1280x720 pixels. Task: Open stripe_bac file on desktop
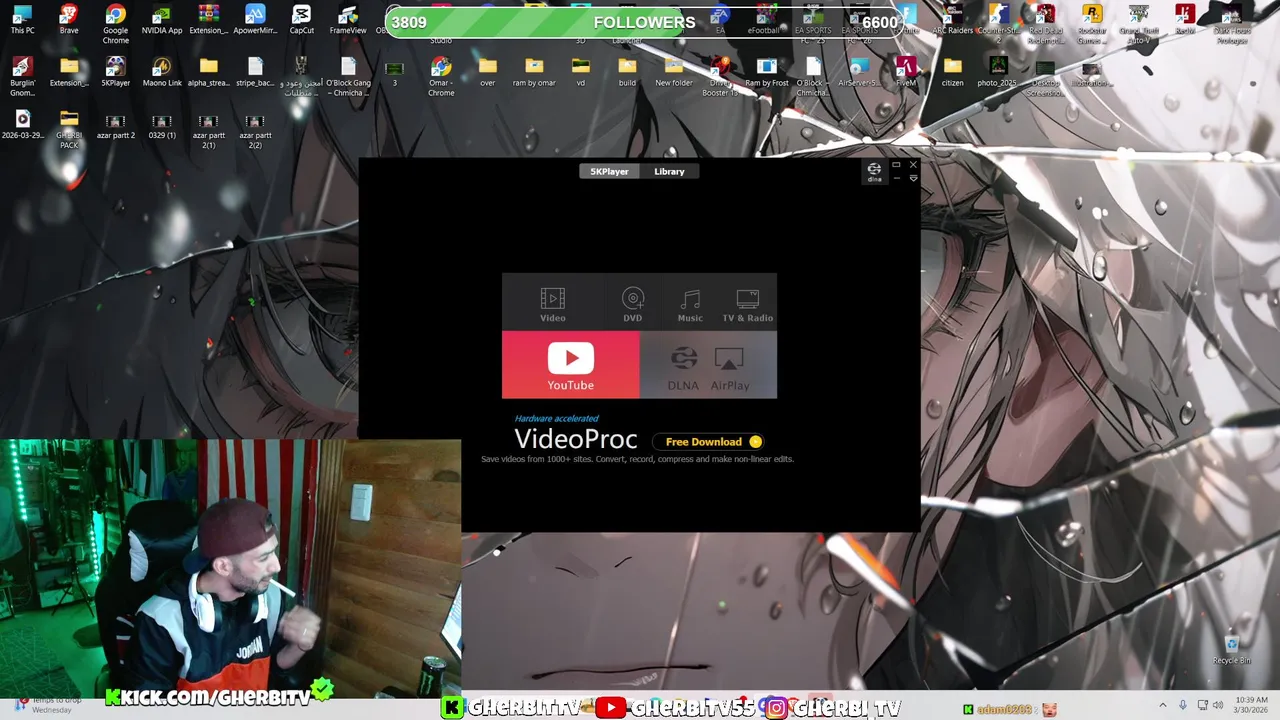point(255,72)
